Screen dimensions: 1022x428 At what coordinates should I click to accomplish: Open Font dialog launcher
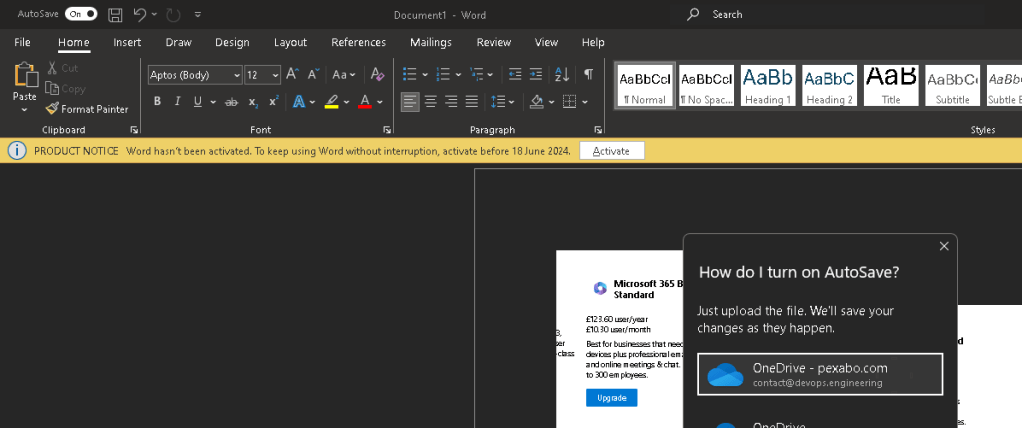(x=387, y=130)
